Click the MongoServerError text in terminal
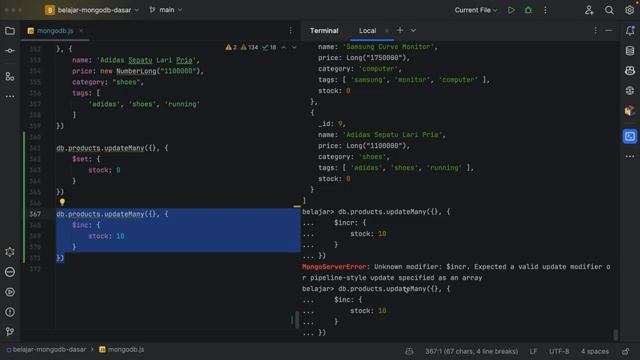 [334, 267]
